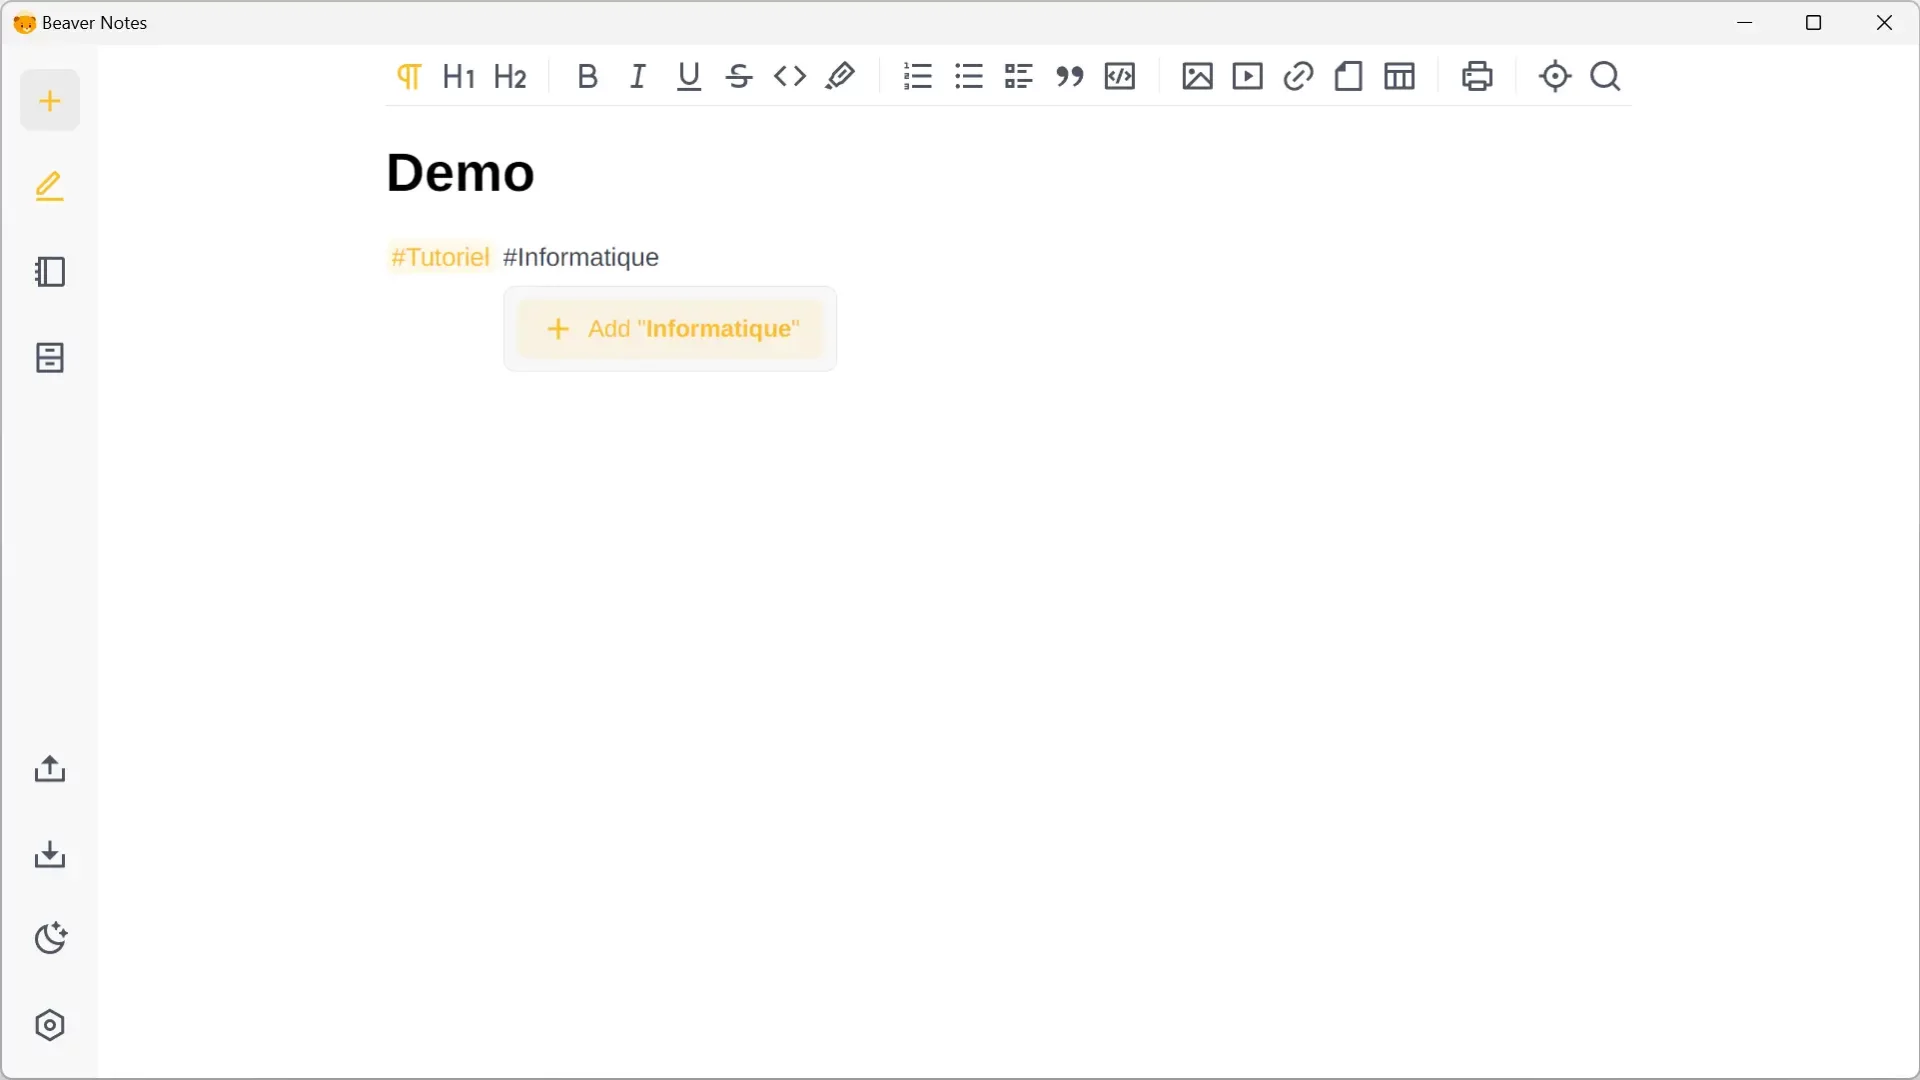Minimize the Beaver Notes window
This screenshot has height=1080, width=1920.
(1746, 23)
